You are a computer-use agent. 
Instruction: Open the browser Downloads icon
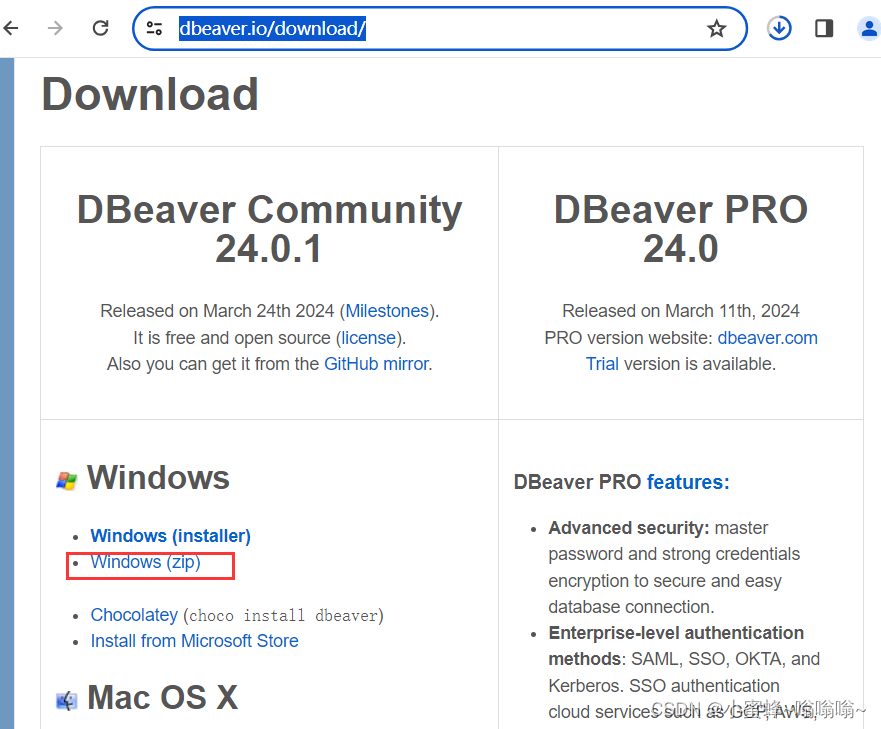[778, 28]
